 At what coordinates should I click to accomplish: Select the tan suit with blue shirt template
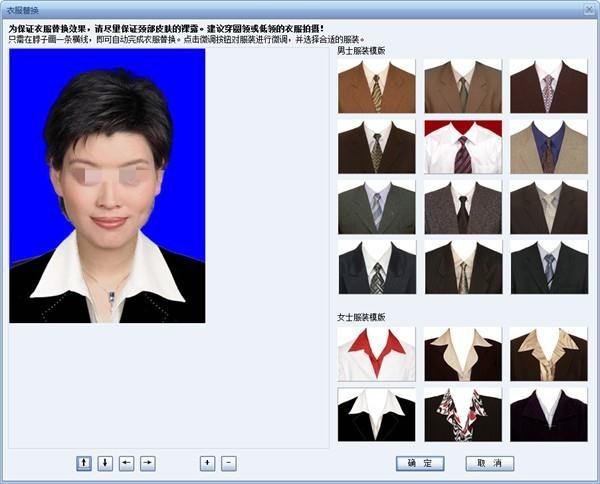point(549,147)
